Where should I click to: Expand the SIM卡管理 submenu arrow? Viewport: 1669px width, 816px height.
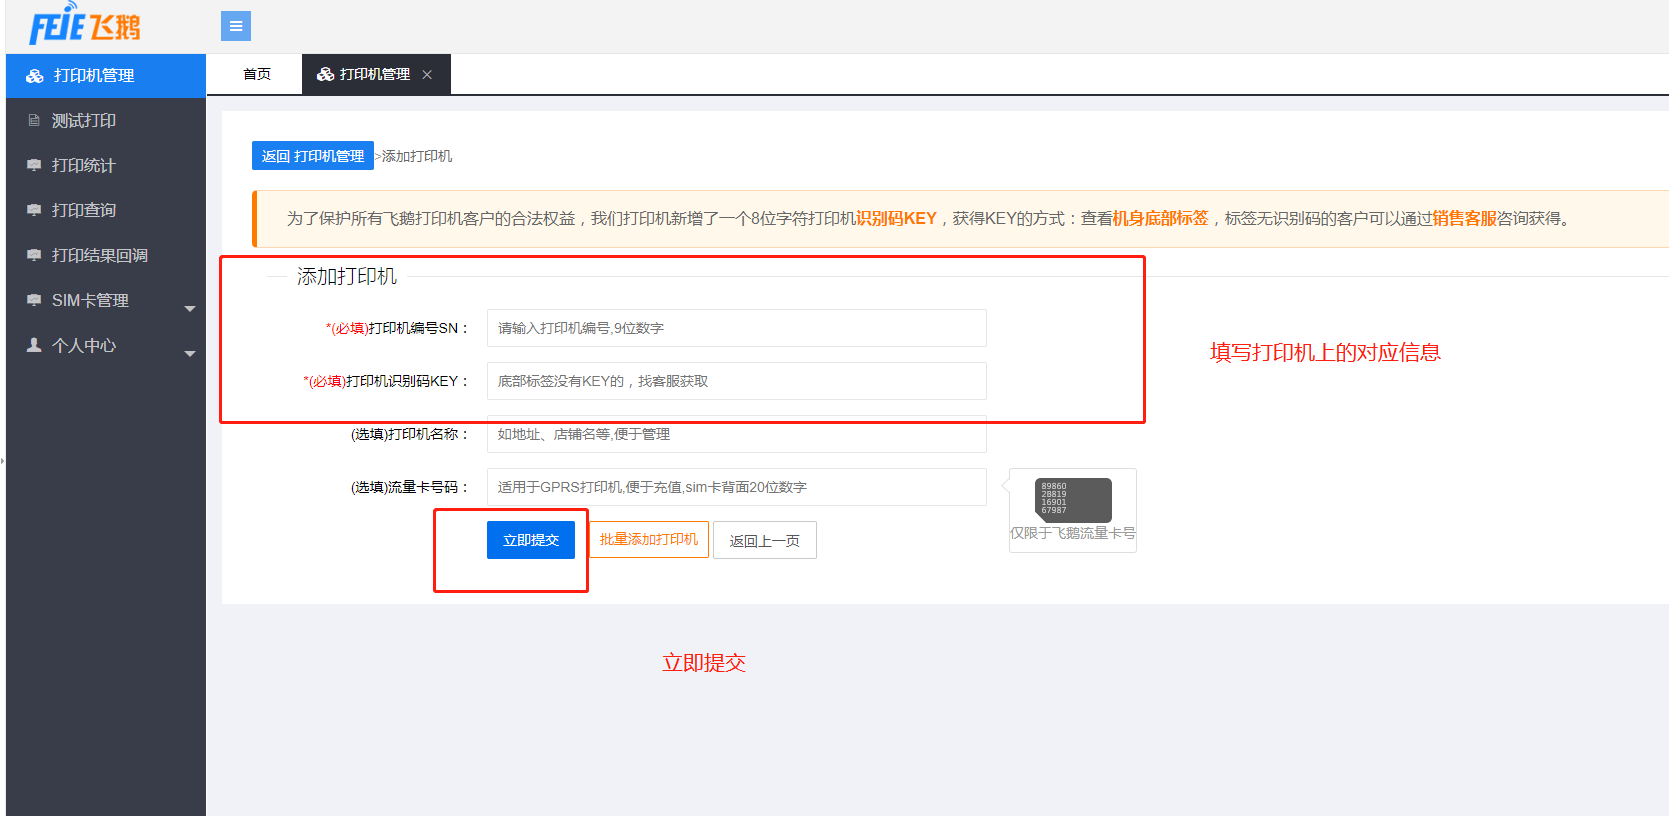[x=190, y=309]
